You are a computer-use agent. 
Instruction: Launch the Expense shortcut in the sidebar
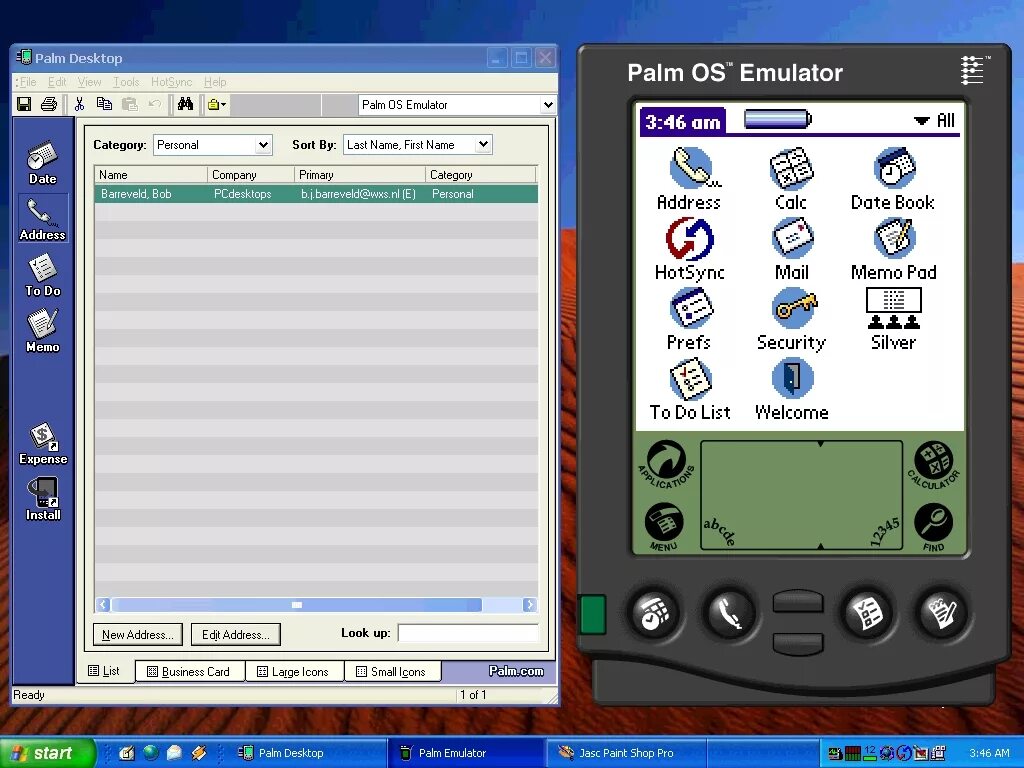click(x=42, y=444)
